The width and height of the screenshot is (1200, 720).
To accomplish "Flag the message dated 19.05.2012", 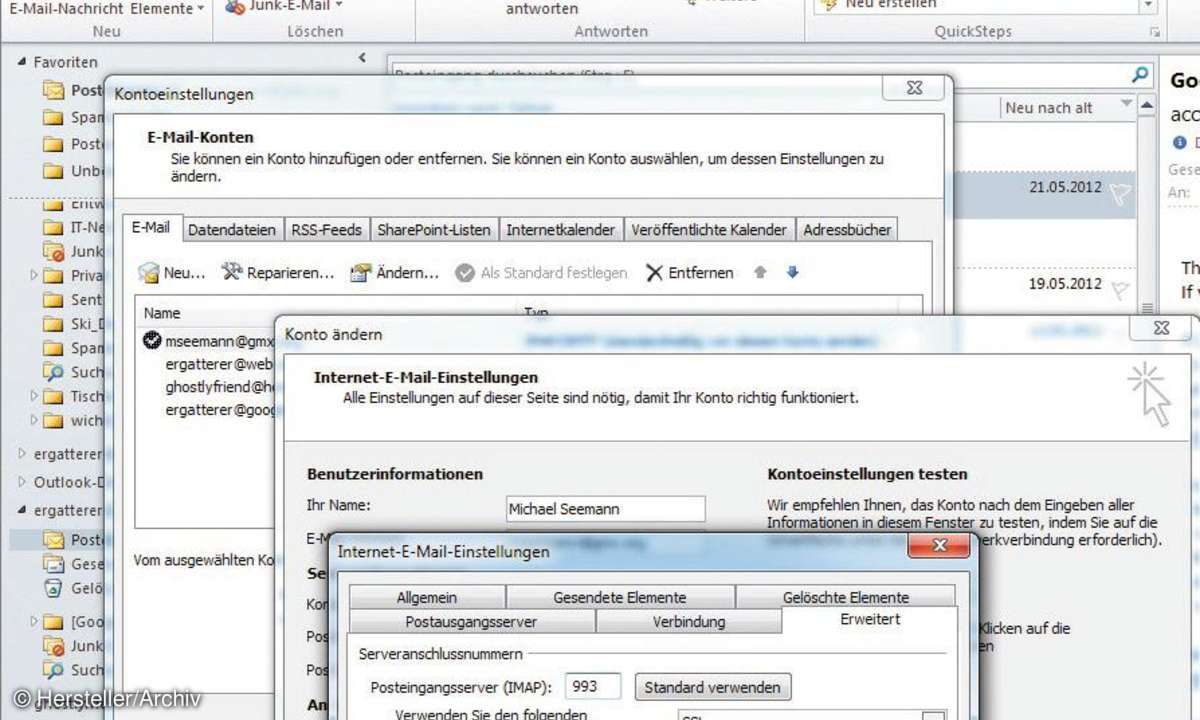I will 1120,290.
